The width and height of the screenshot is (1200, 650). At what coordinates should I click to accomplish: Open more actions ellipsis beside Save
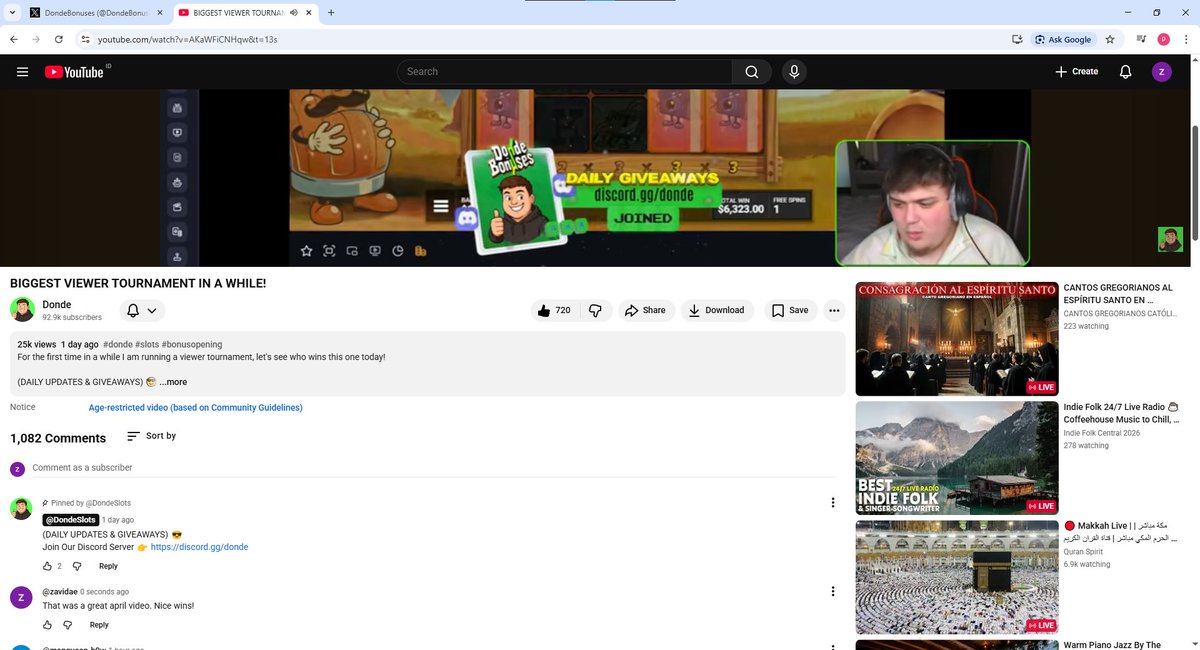tap(834, 310)
